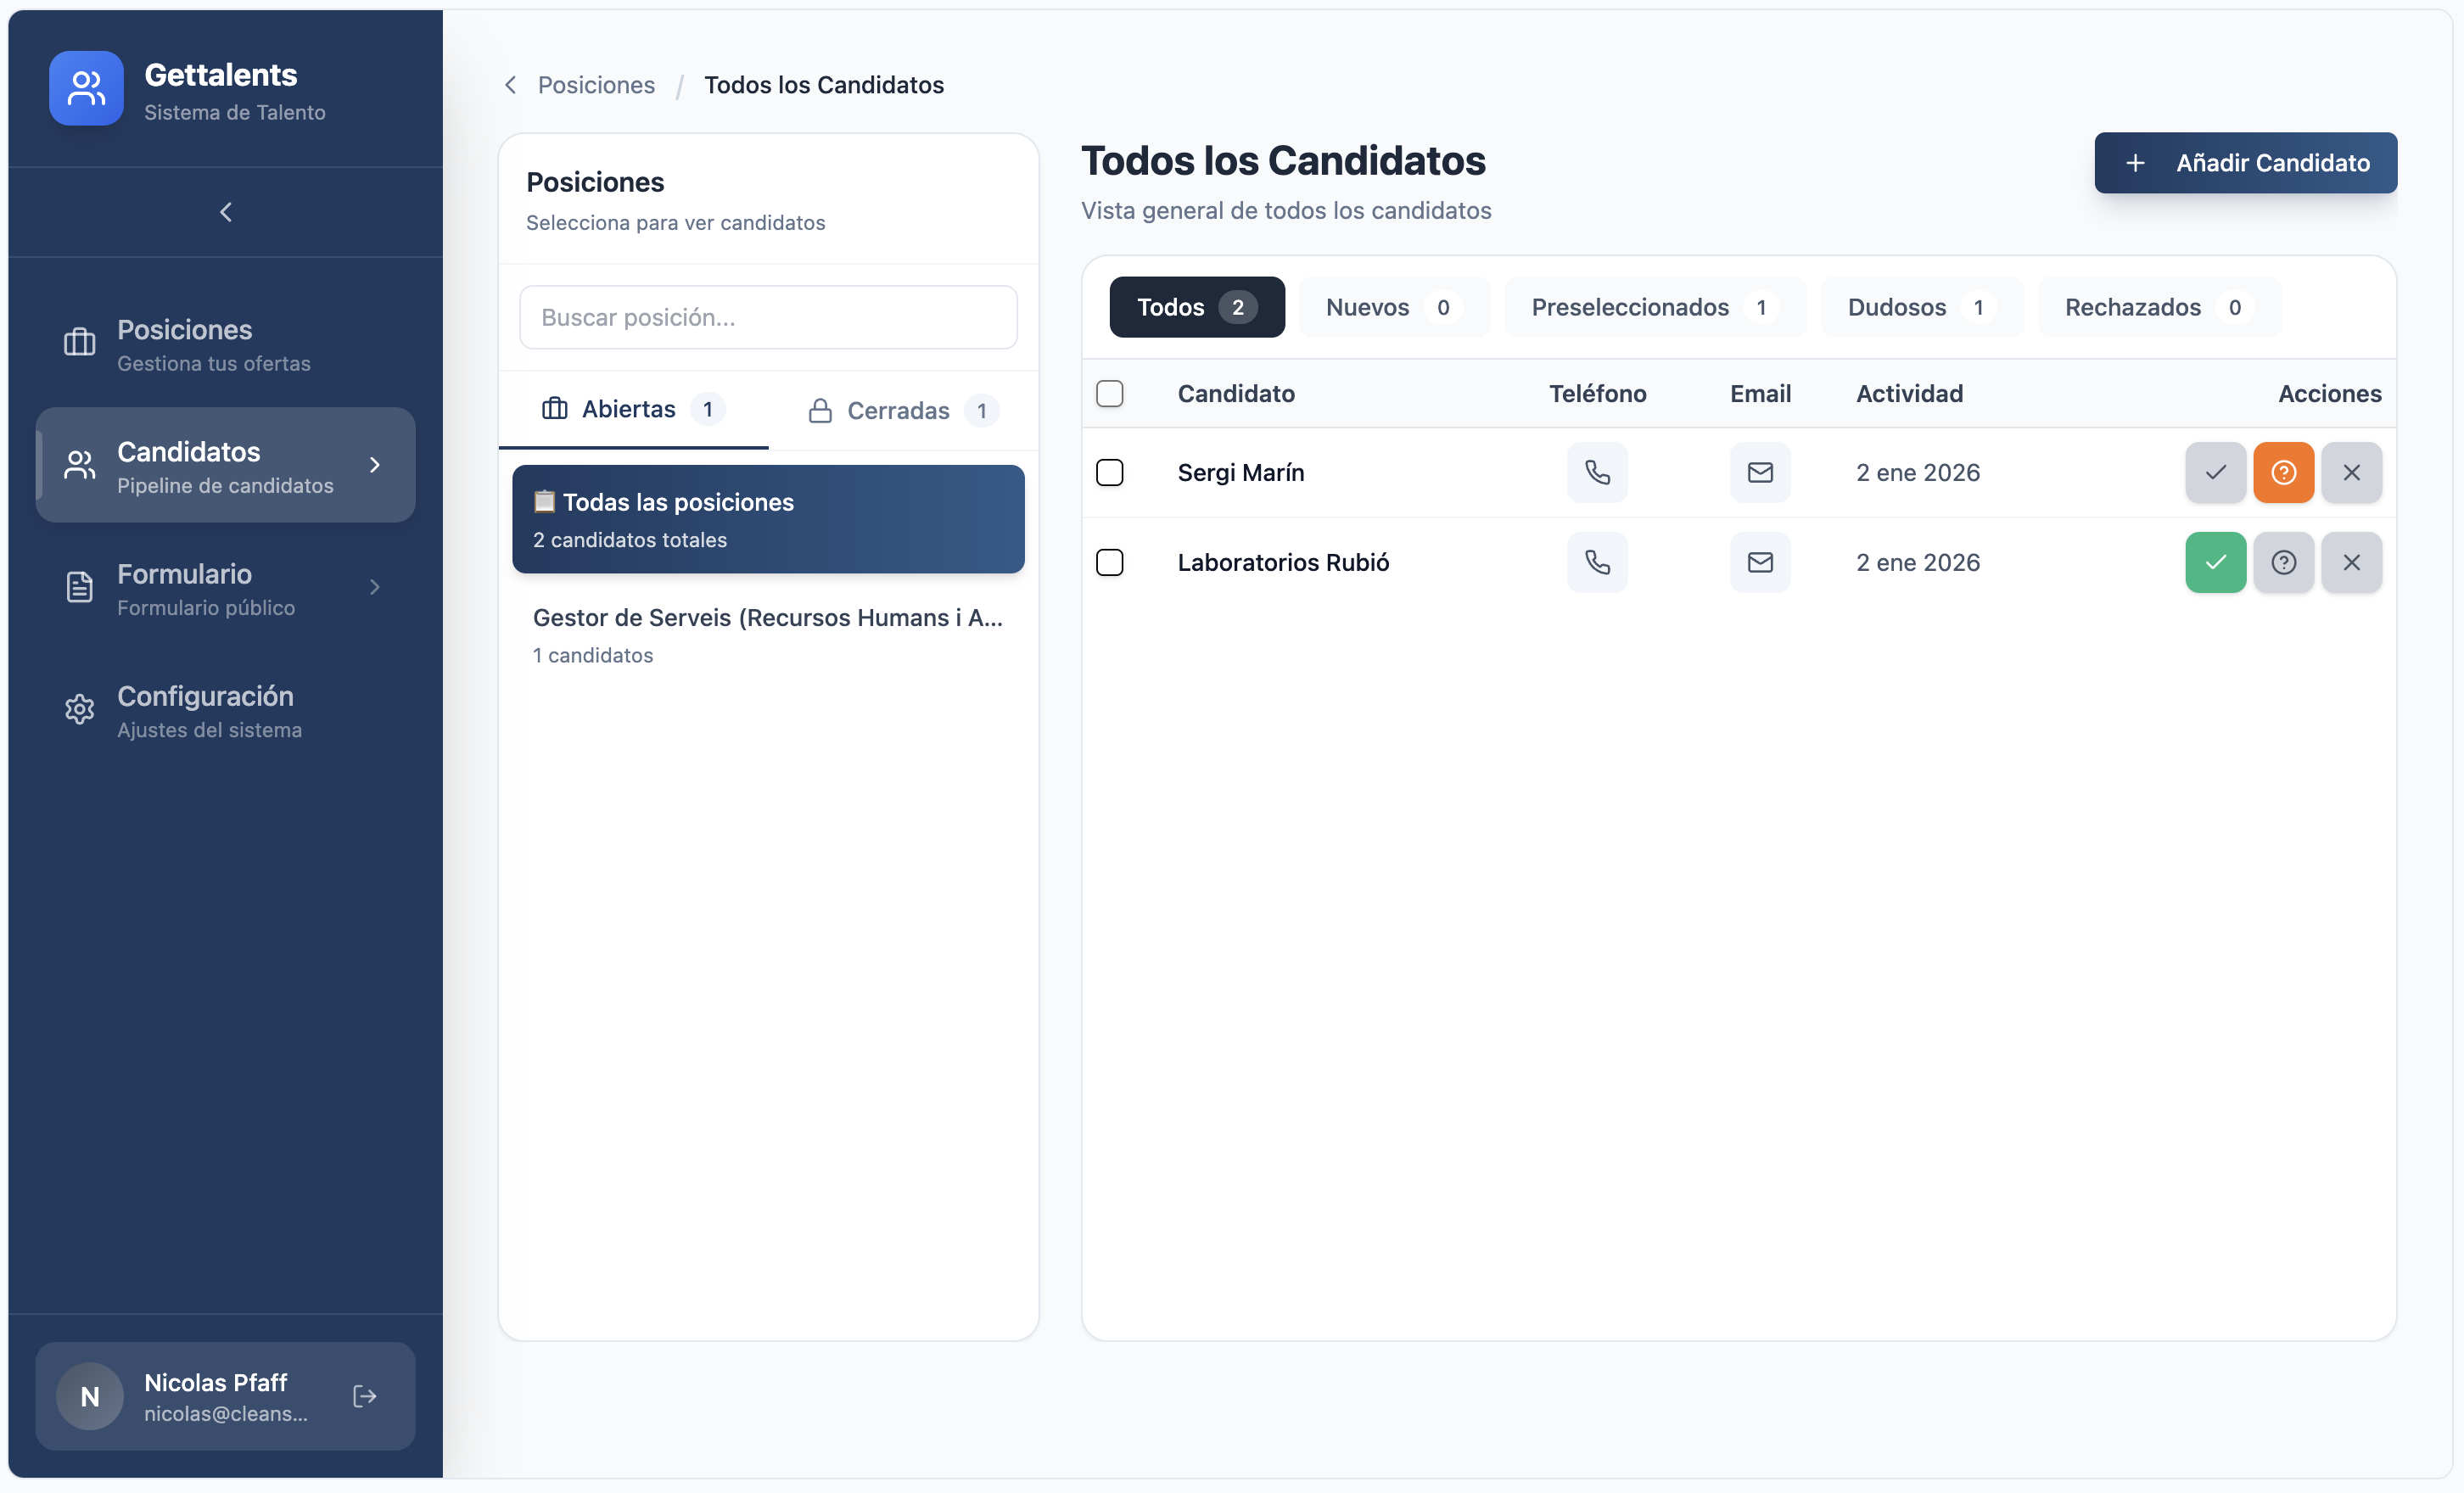Focus the Buscar posición search field
Viewport: 2464px width, 1493px height.
click(x=768, y=317)
